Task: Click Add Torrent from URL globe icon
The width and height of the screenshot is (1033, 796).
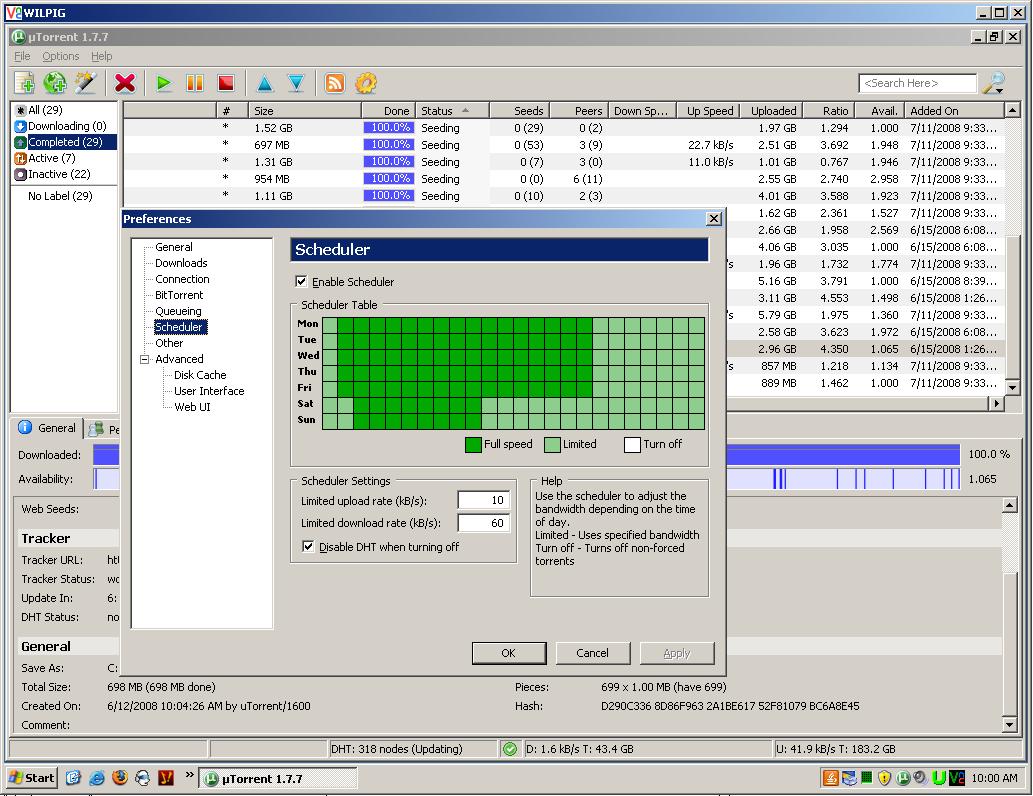Action: click(x=55, y=83)
